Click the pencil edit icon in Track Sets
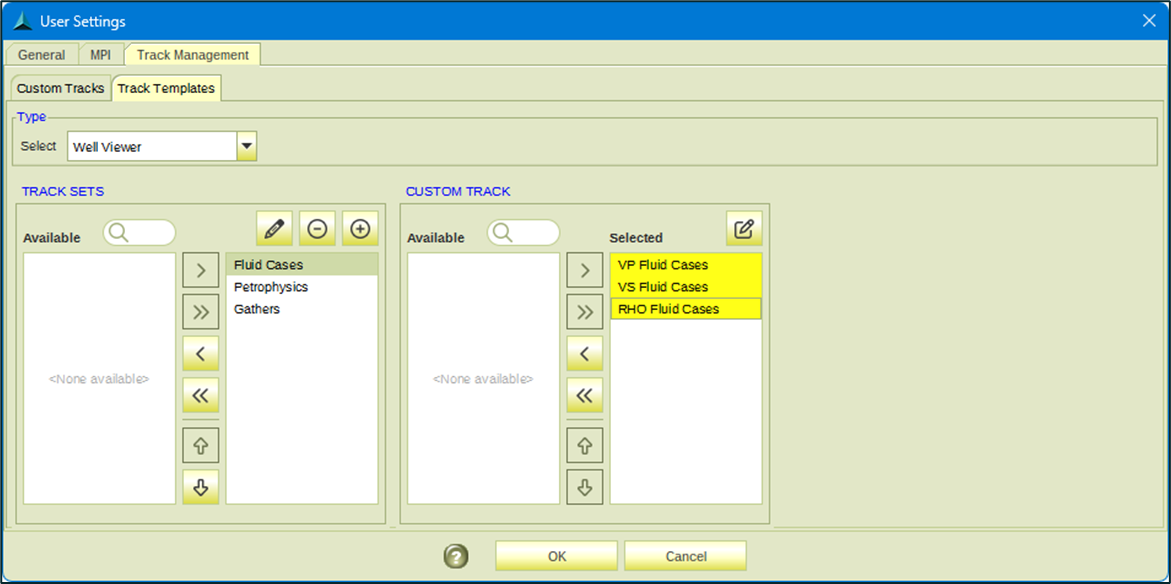1171x584 pixels. [x=274, y=229]
